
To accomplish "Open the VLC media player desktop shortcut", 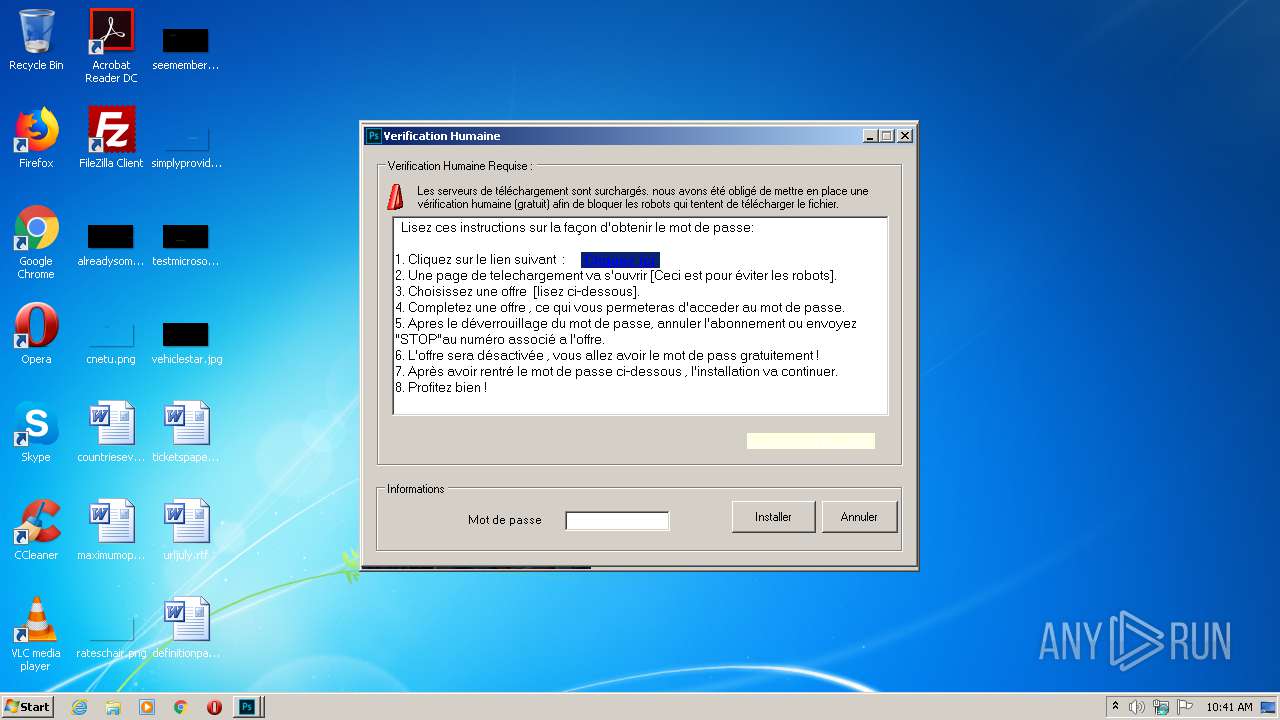I will [x=36, y=634].
